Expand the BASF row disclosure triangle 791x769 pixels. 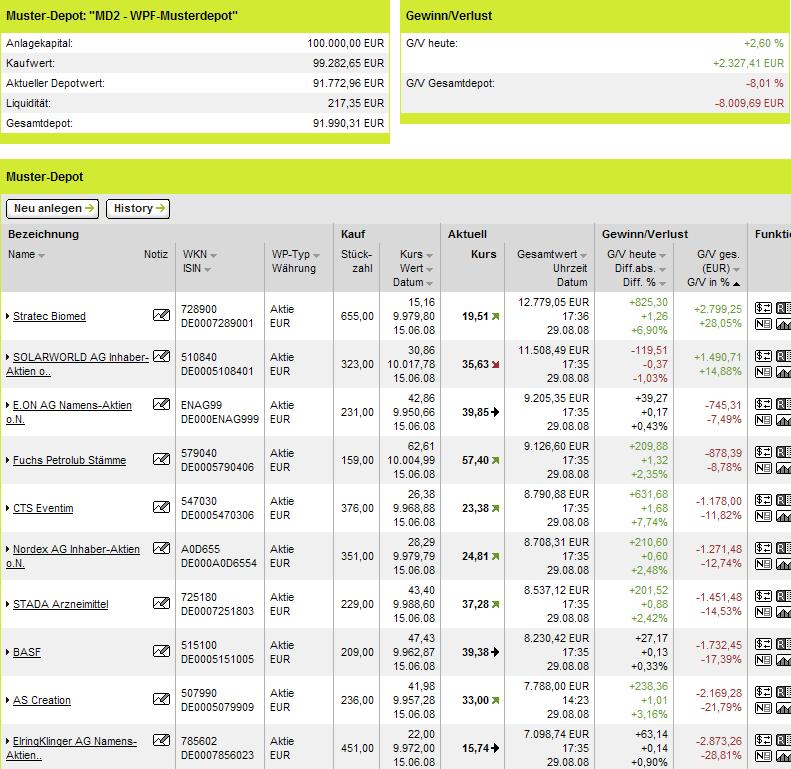click(8, 652)
